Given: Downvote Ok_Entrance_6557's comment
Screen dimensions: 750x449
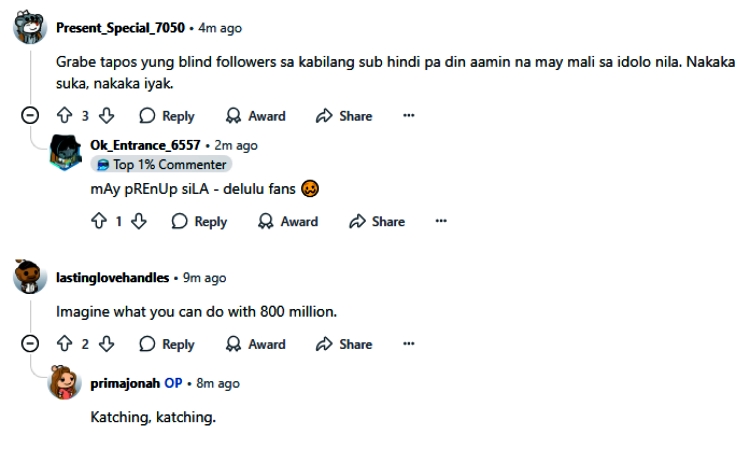Looking at the screenshot, I should [139, 222].
